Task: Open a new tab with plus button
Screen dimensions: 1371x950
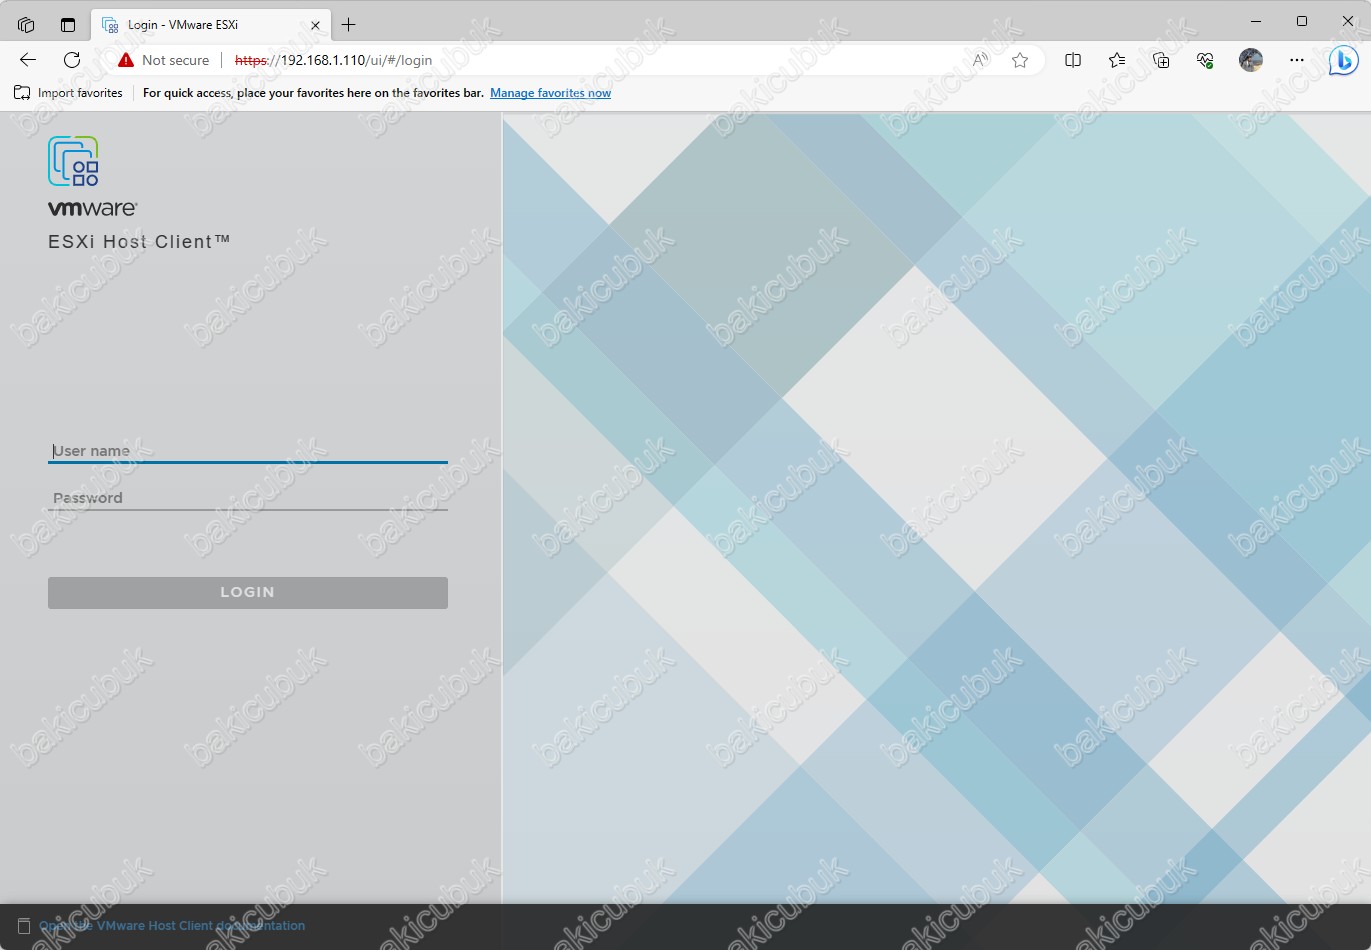Action: 349,24
